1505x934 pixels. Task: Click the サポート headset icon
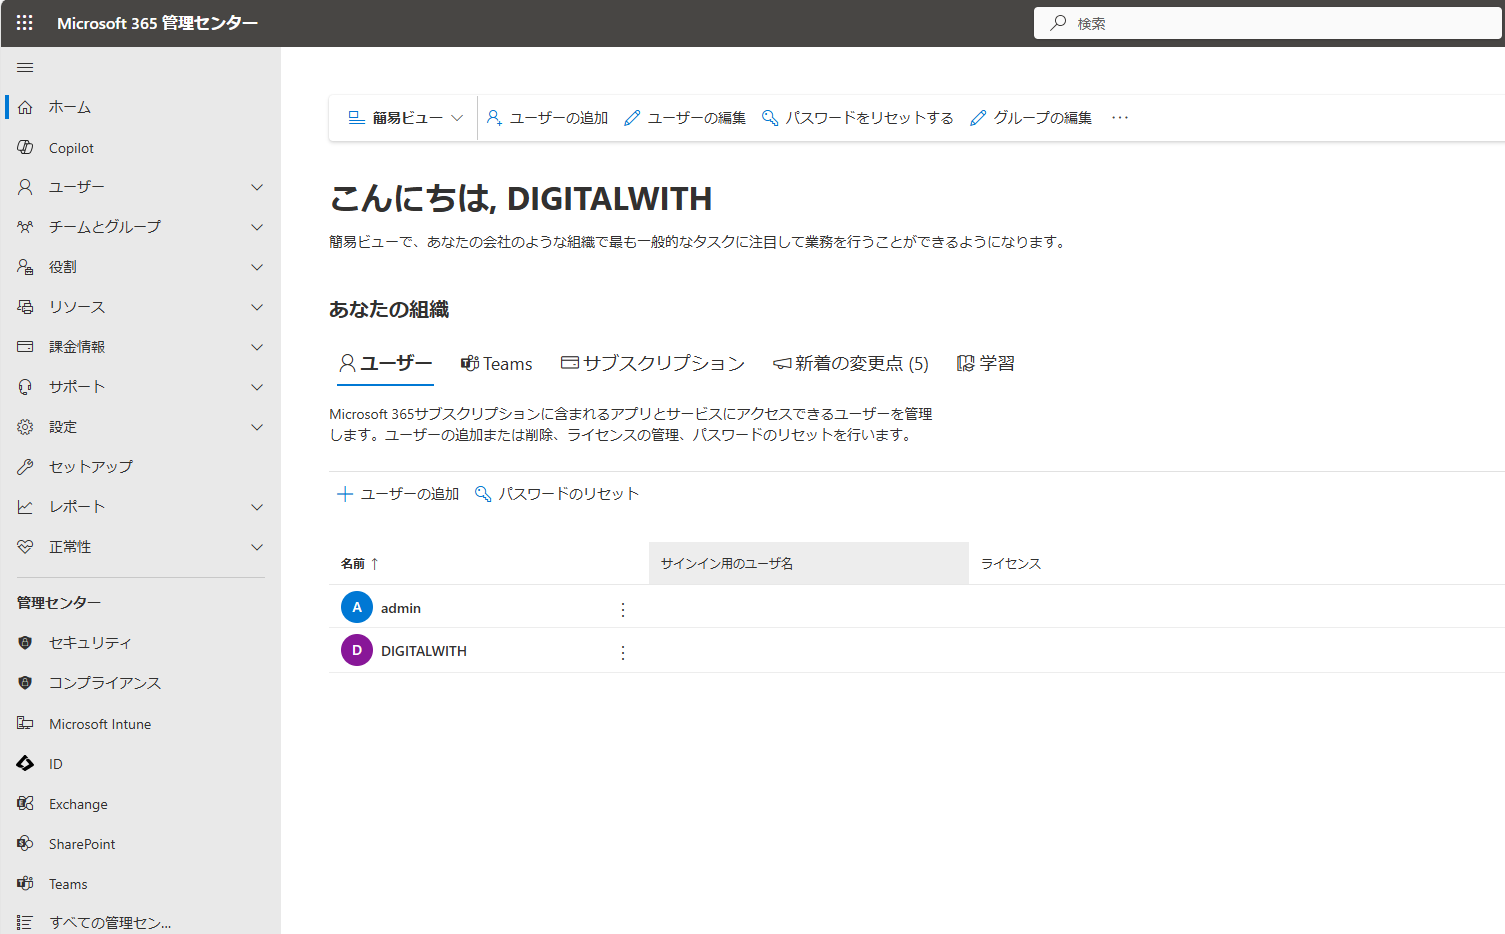(x=25, y=387)
